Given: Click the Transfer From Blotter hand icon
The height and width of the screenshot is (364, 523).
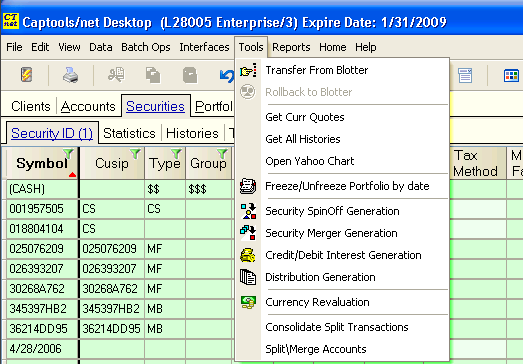Looking at the screenshot, I should click(248, 70).
